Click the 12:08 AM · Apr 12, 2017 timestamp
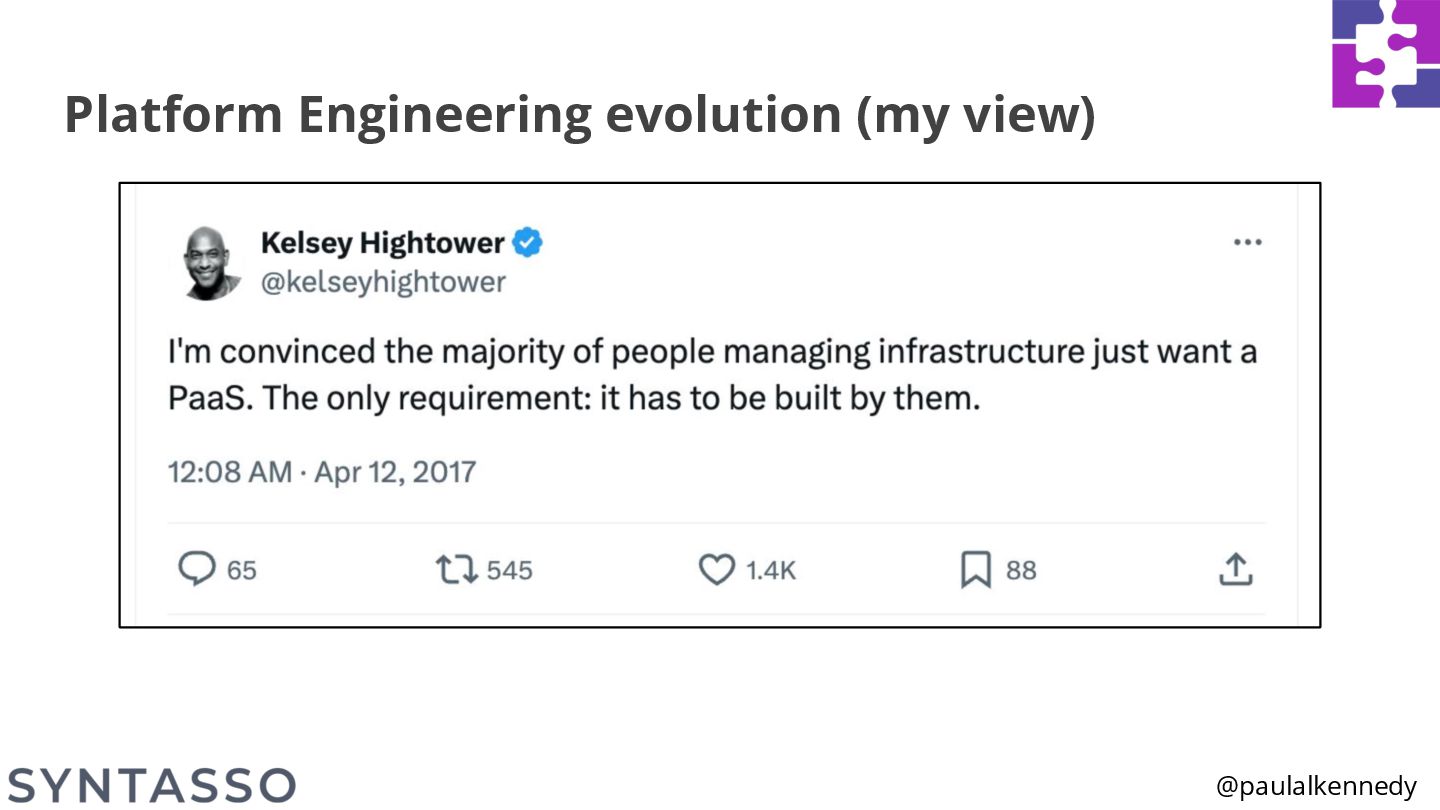Viewport: 1440px width, 810px height. pyautogui.click(x=322, y=471)
